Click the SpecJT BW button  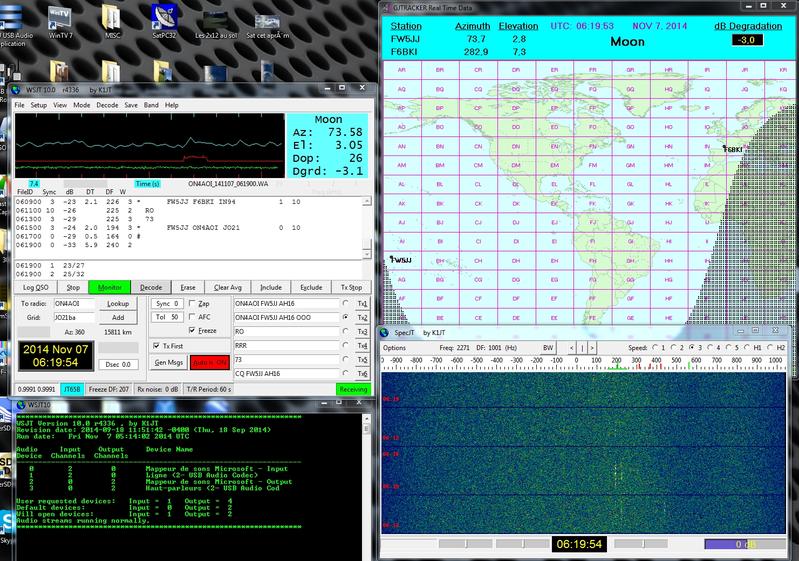point(548,348)
